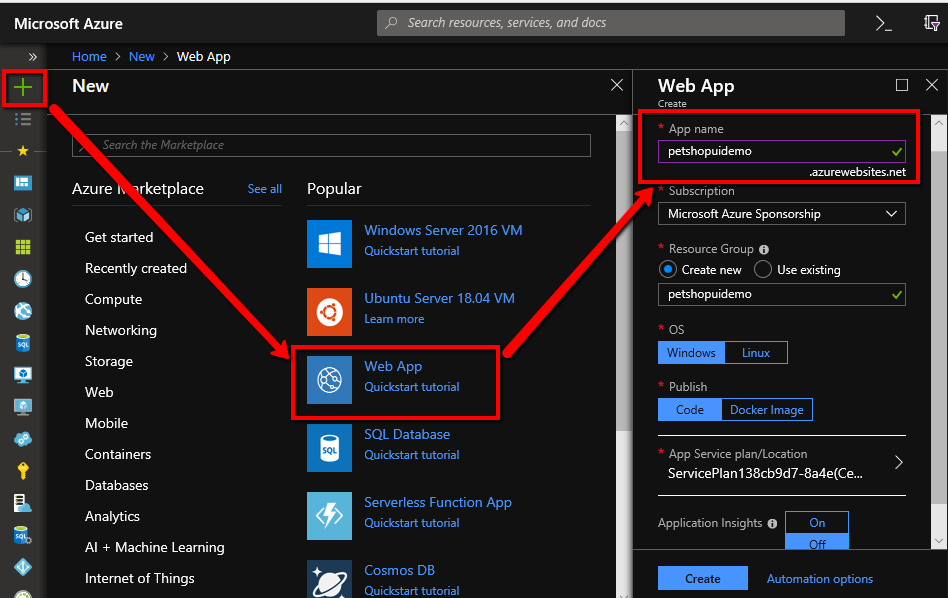Click the resource group name field

[x=782, y=294]
